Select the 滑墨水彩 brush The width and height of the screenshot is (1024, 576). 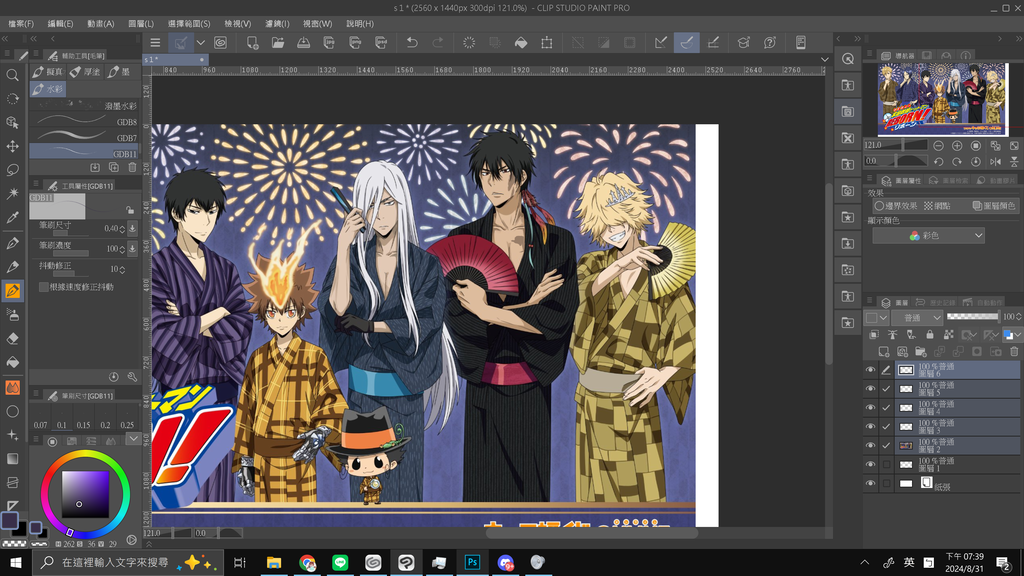85,105
